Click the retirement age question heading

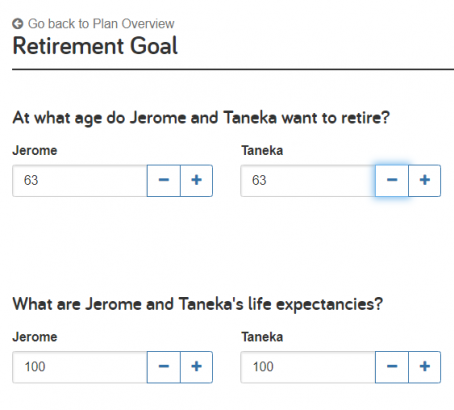(201, 118)
